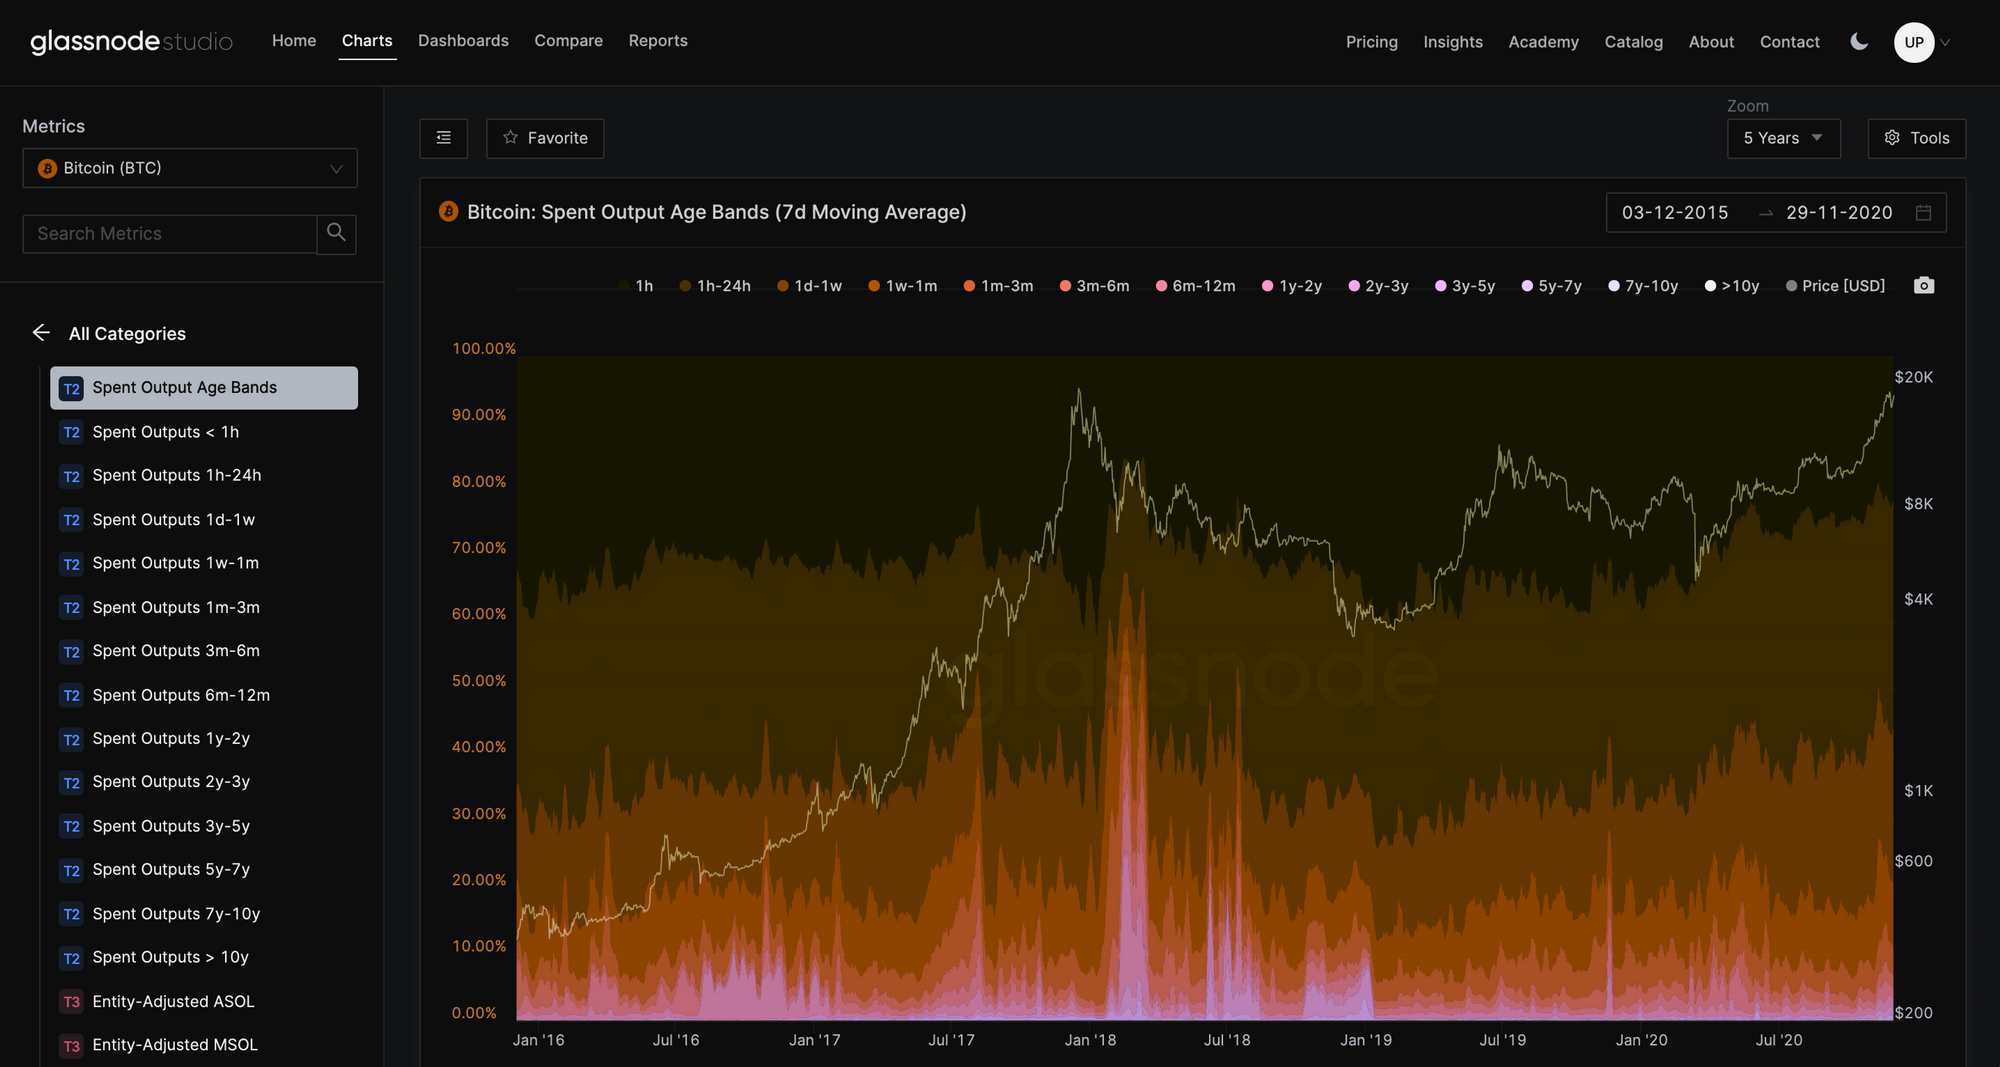The width and height of the screenshot is (2000, 1067).
Task: Open the Bitcoin (BTC) asset dropdown
Action: (190, 168)
